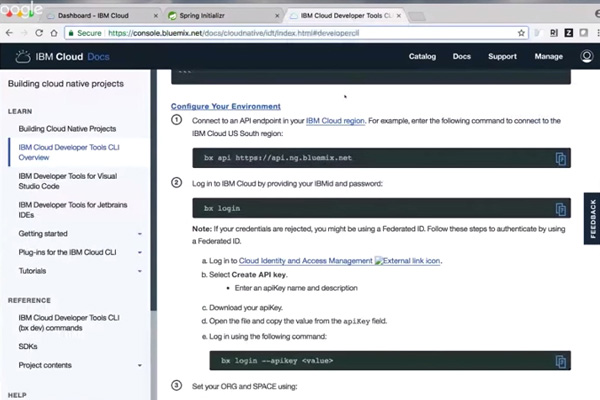Screen dimensions: 600x400
Task: Click the sidebar vertical scrollbar
Action: tap(154, 191)
